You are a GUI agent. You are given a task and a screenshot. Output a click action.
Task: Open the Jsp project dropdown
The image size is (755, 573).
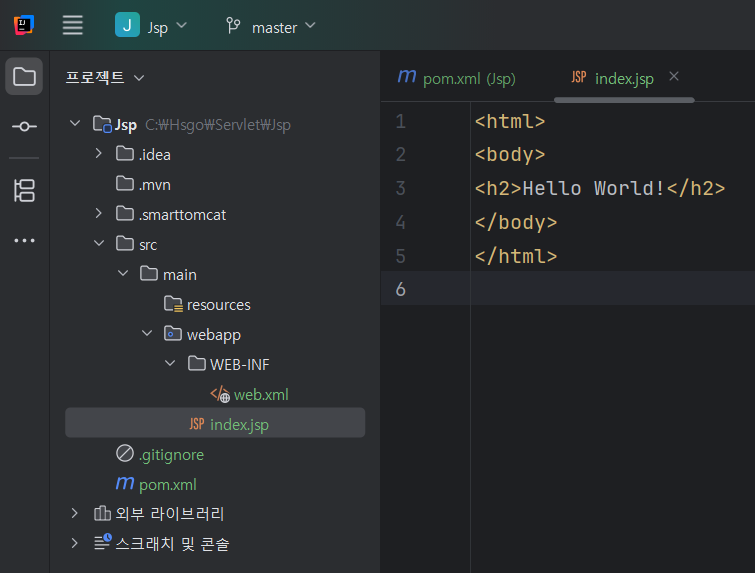(151, 27)
